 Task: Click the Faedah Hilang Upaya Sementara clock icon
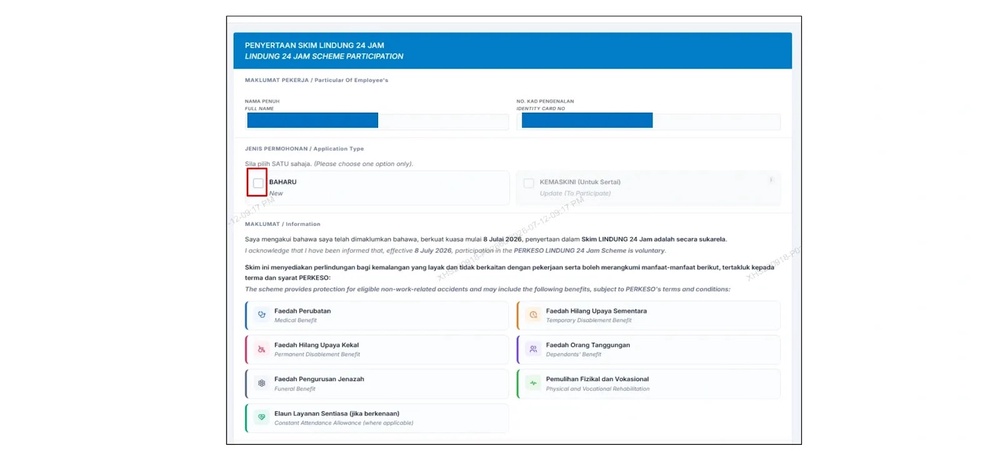pos(533,315)
